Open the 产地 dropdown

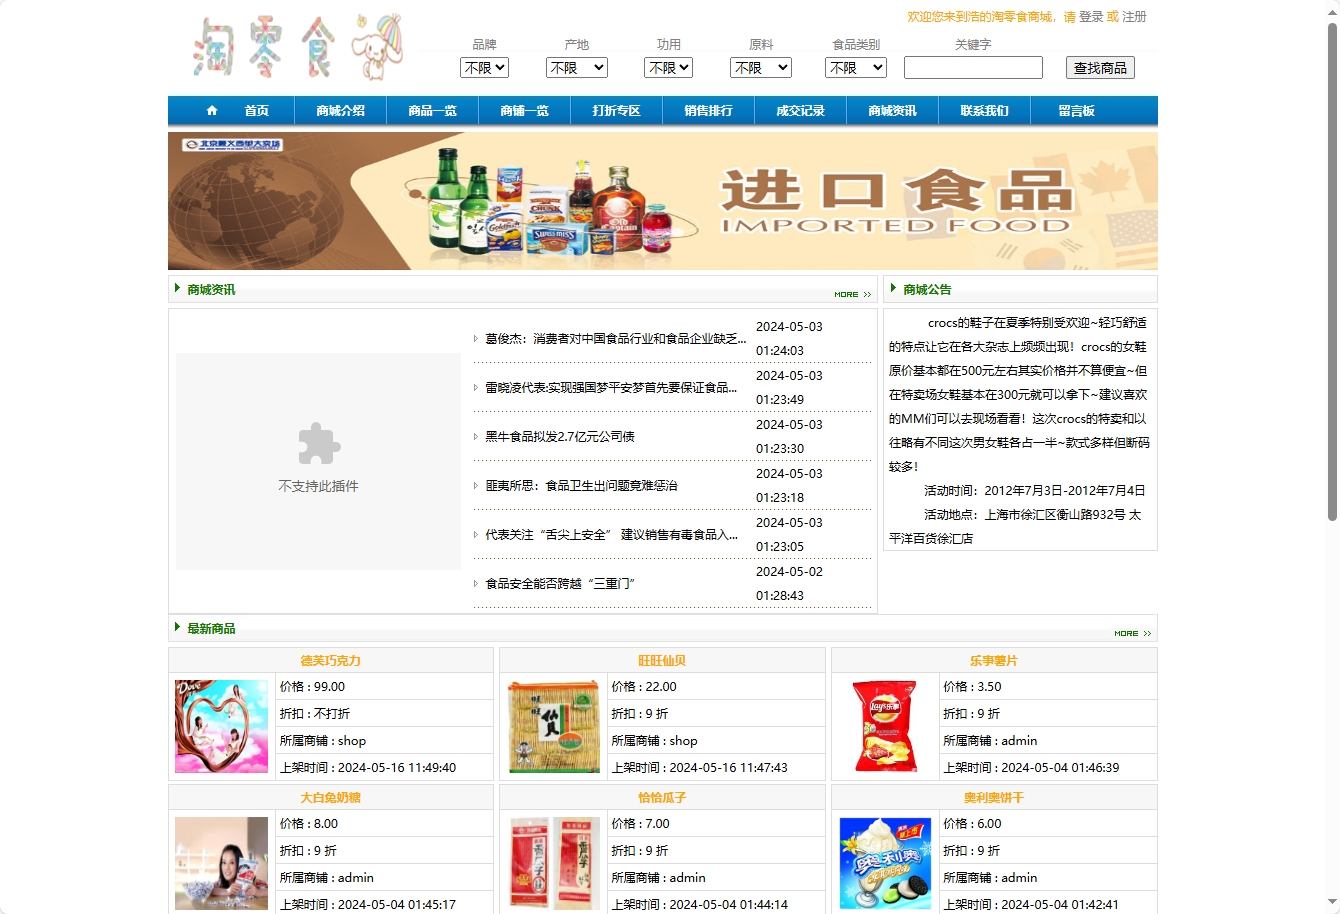pos(576,67)
